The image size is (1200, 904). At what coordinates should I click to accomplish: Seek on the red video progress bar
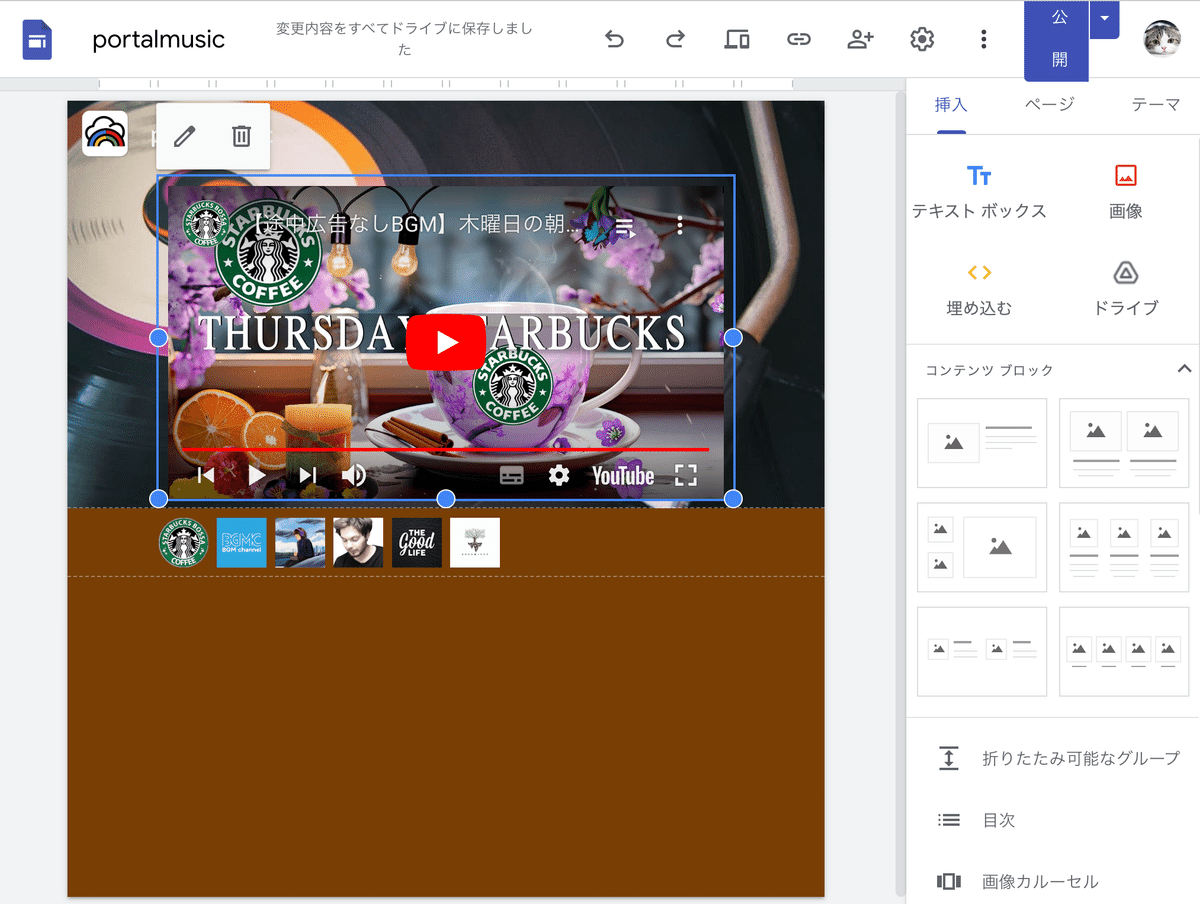[446, 450]
